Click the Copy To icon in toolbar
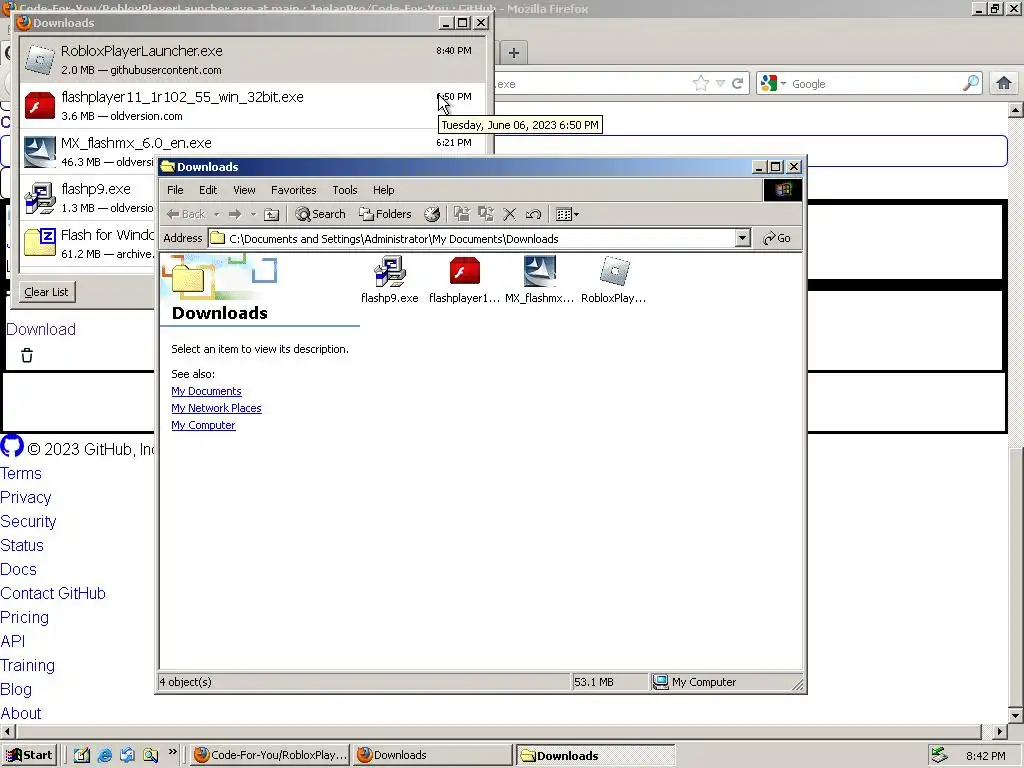The width and height of the screenshot is (1024, 768). pyautogui.click(x=485, y=214)
